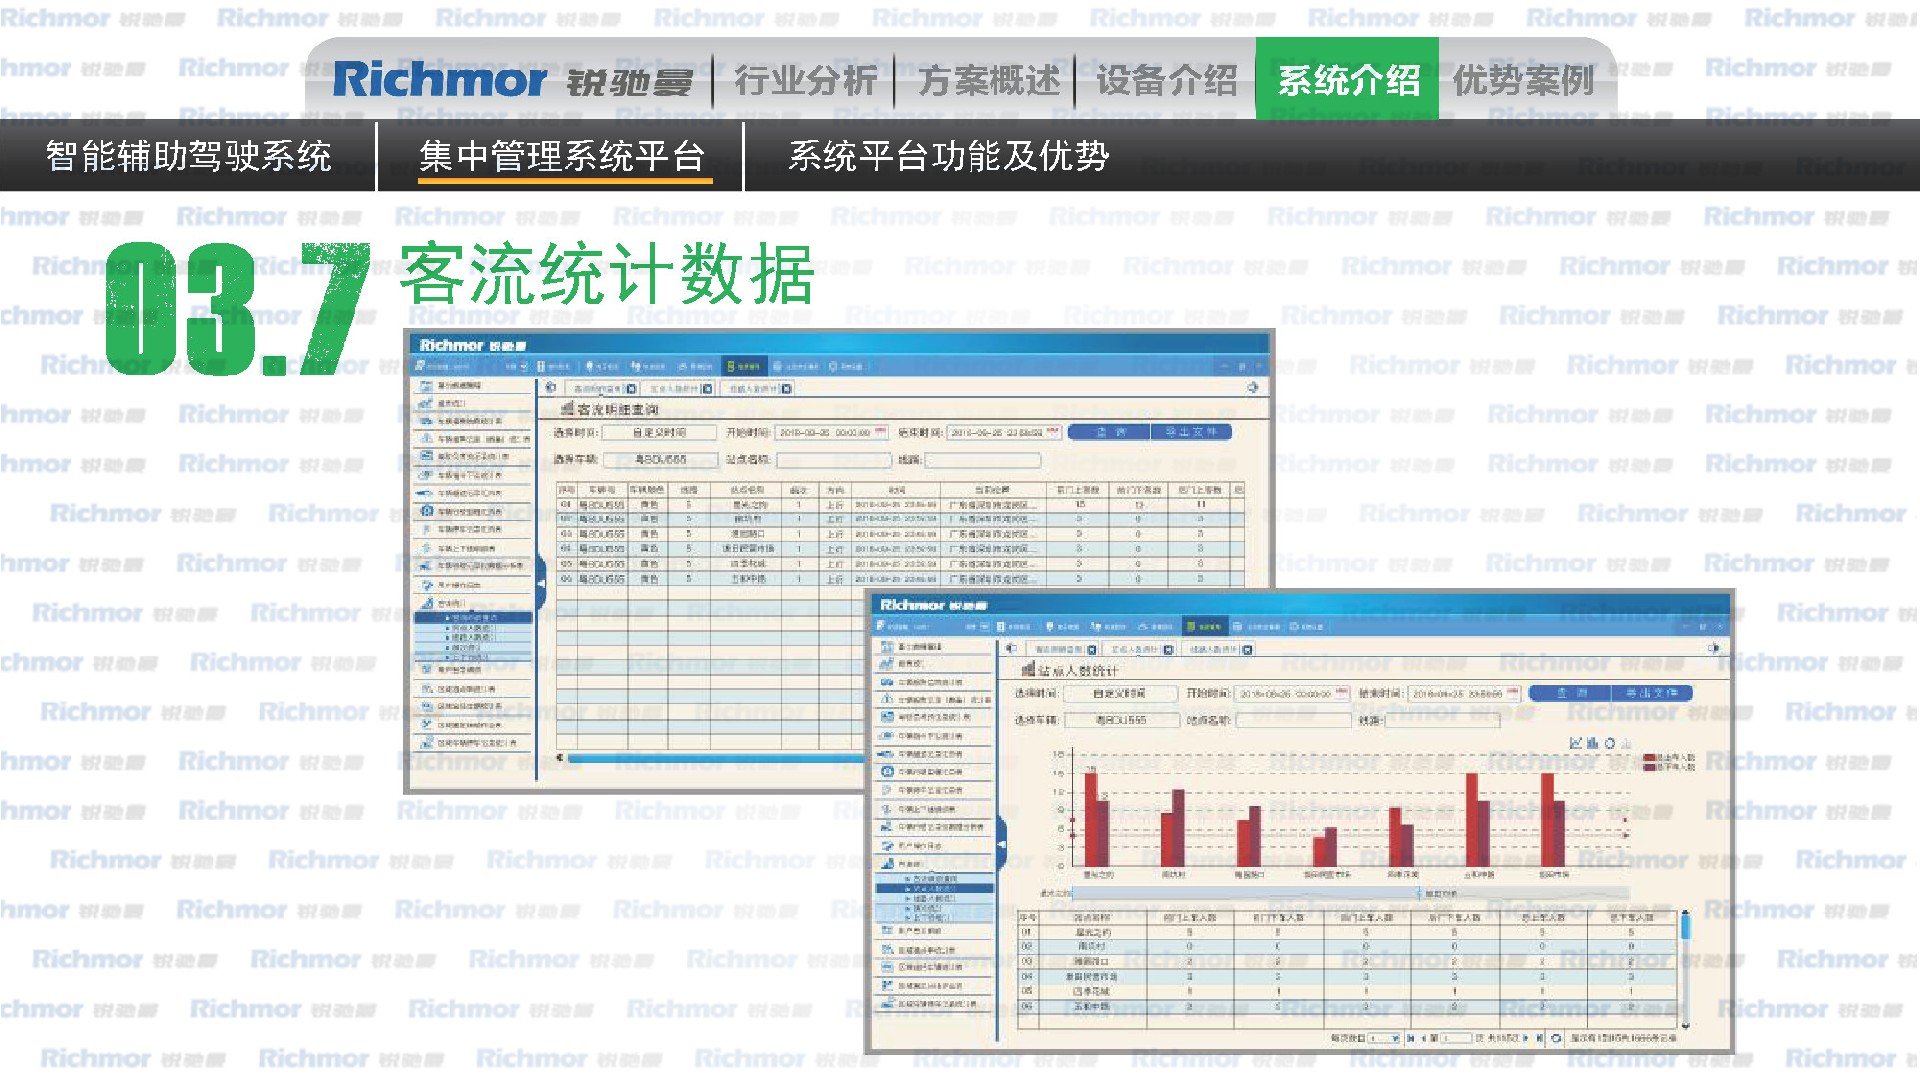Click the 线路 input field in 客流明细查询 window
Viewport: 1920px width, 1079px height.
tap(982, 460)
